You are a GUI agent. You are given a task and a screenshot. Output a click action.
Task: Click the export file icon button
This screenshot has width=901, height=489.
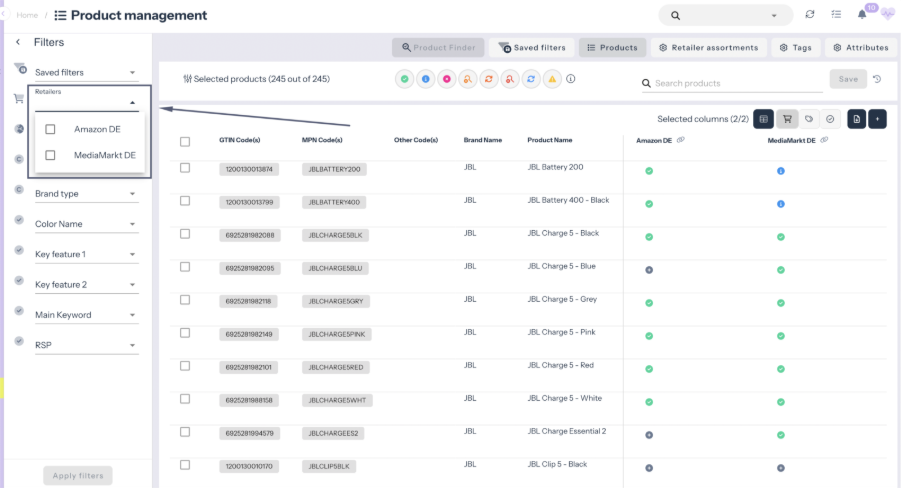856,119
